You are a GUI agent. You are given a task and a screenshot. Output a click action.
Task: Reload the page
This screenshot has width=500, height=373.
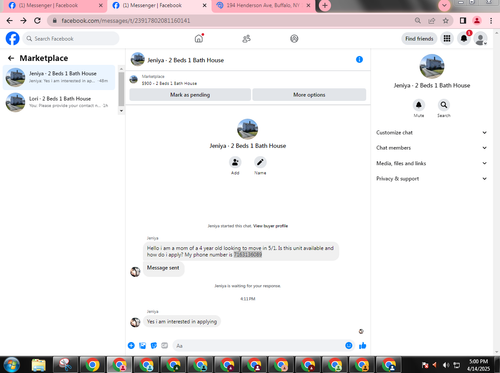(x=37, y=21)
